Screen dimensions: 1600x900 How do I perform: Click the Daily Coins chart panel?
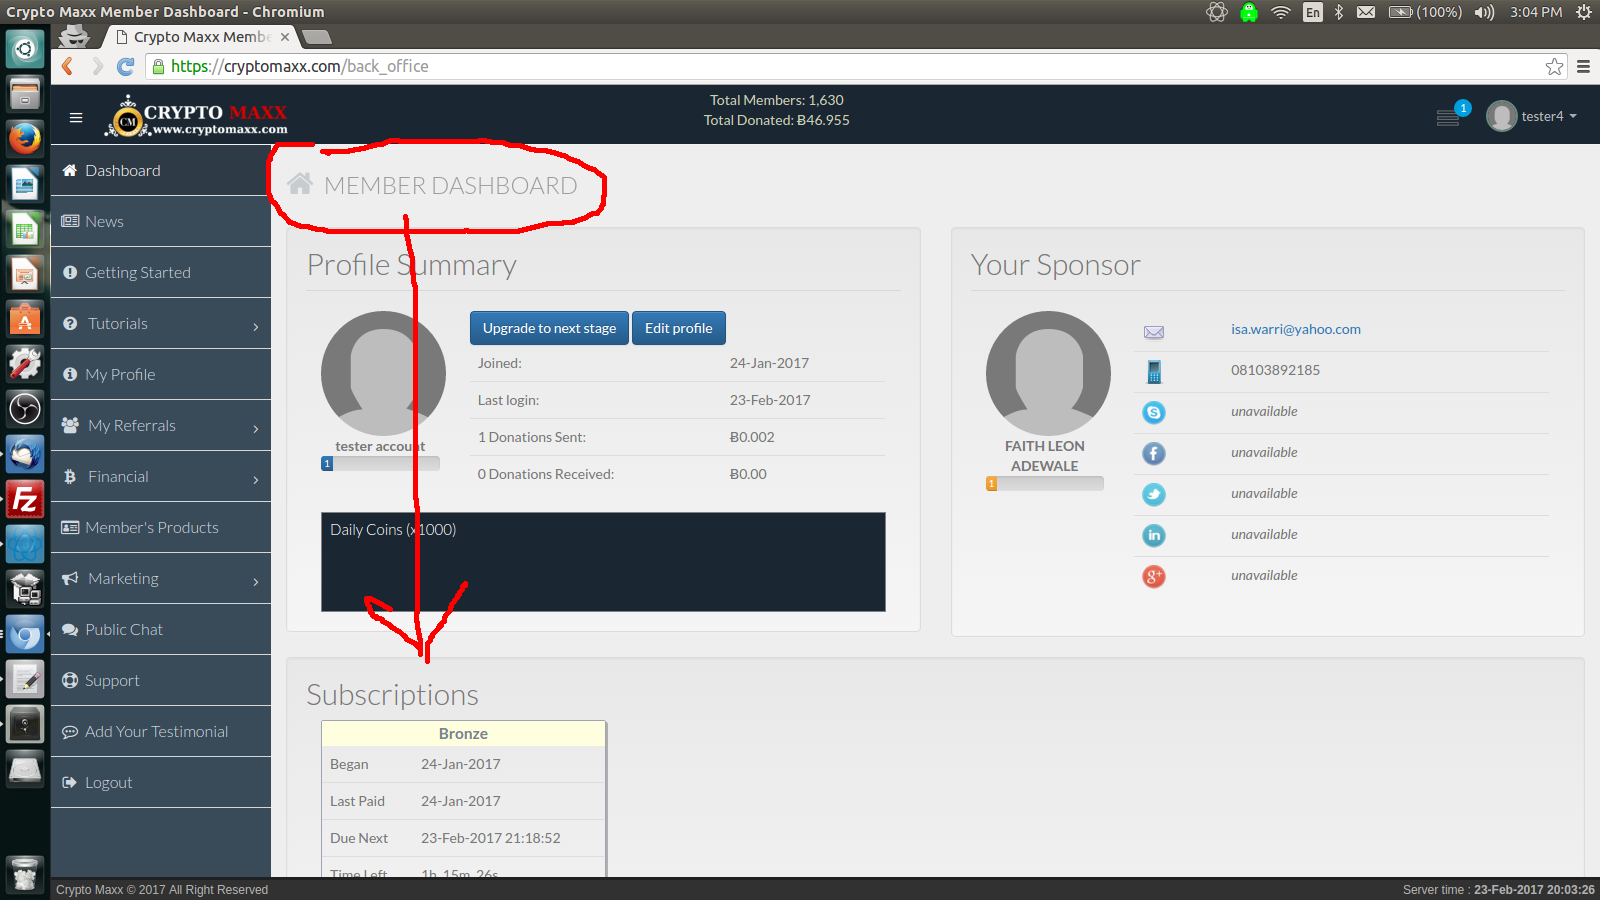pyautogui.click(x=603, y=562)
